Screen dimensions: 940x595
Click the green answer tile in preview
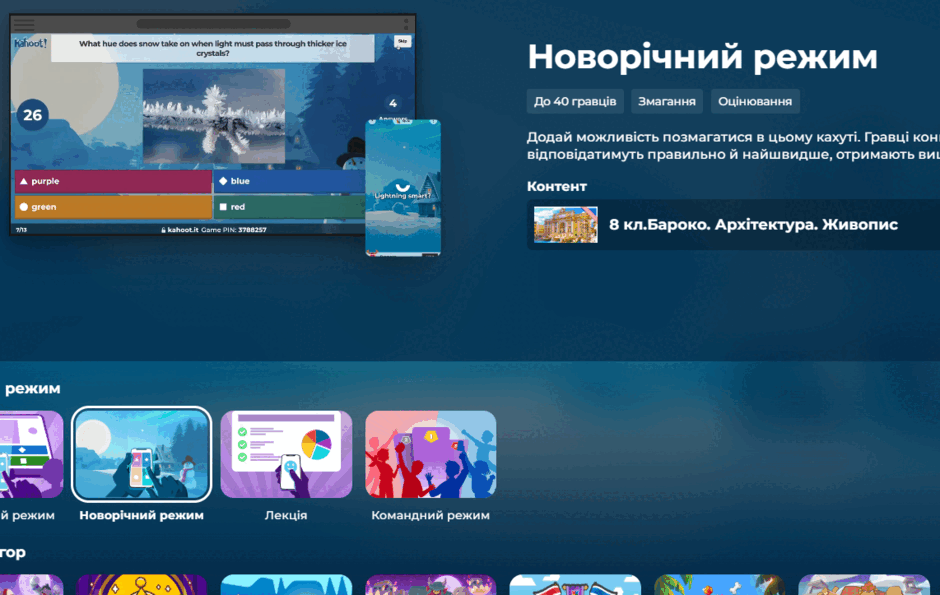tap(113, 207)
